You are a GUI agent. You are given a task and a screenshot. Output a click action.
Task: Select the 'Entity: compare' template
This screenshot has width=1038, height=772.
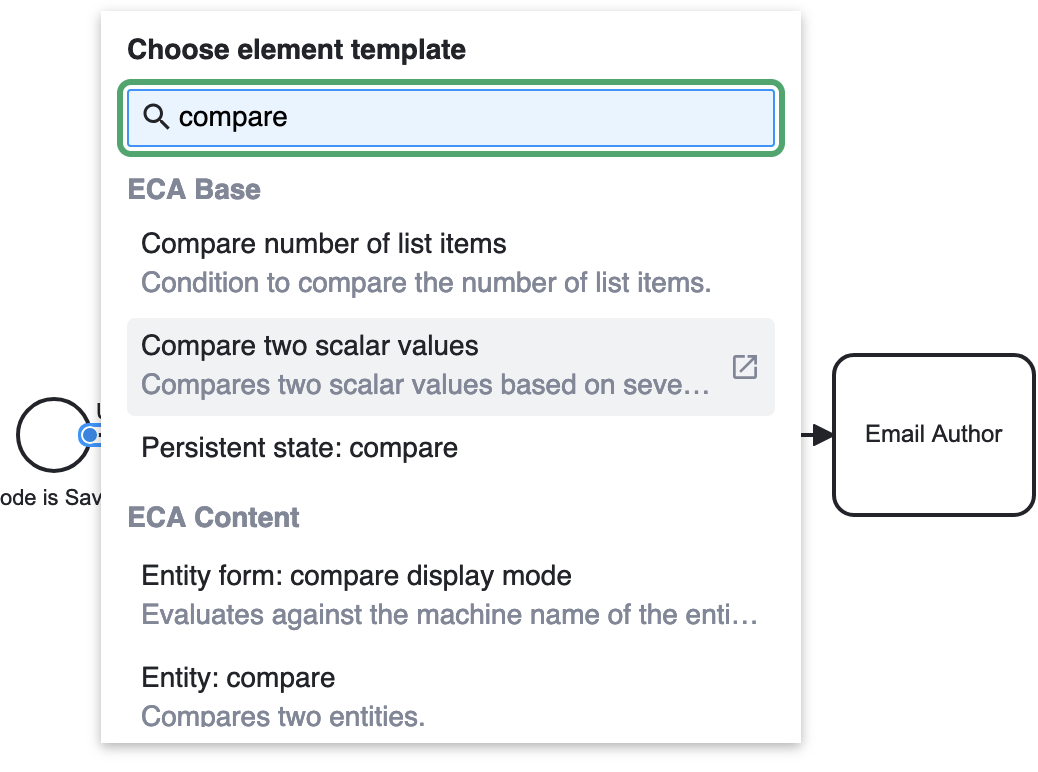pos(238,678)
